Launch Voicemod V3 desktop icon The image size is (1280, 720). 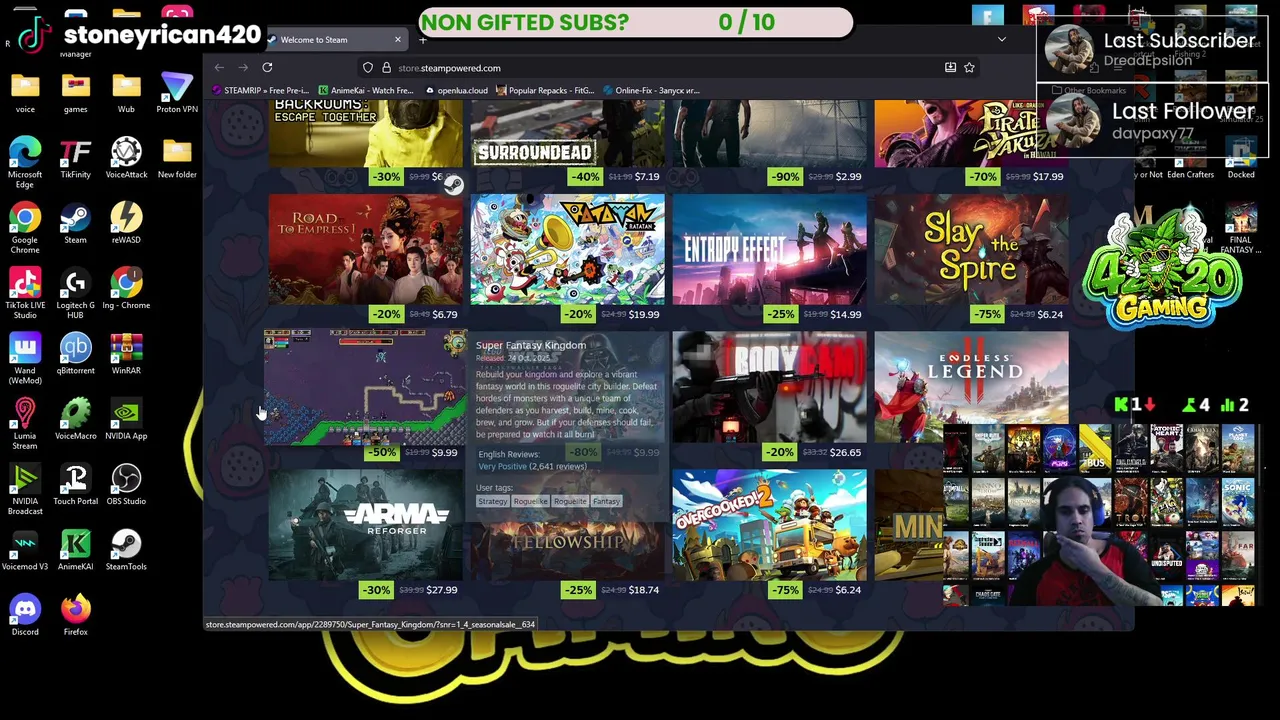coord(25,549)
